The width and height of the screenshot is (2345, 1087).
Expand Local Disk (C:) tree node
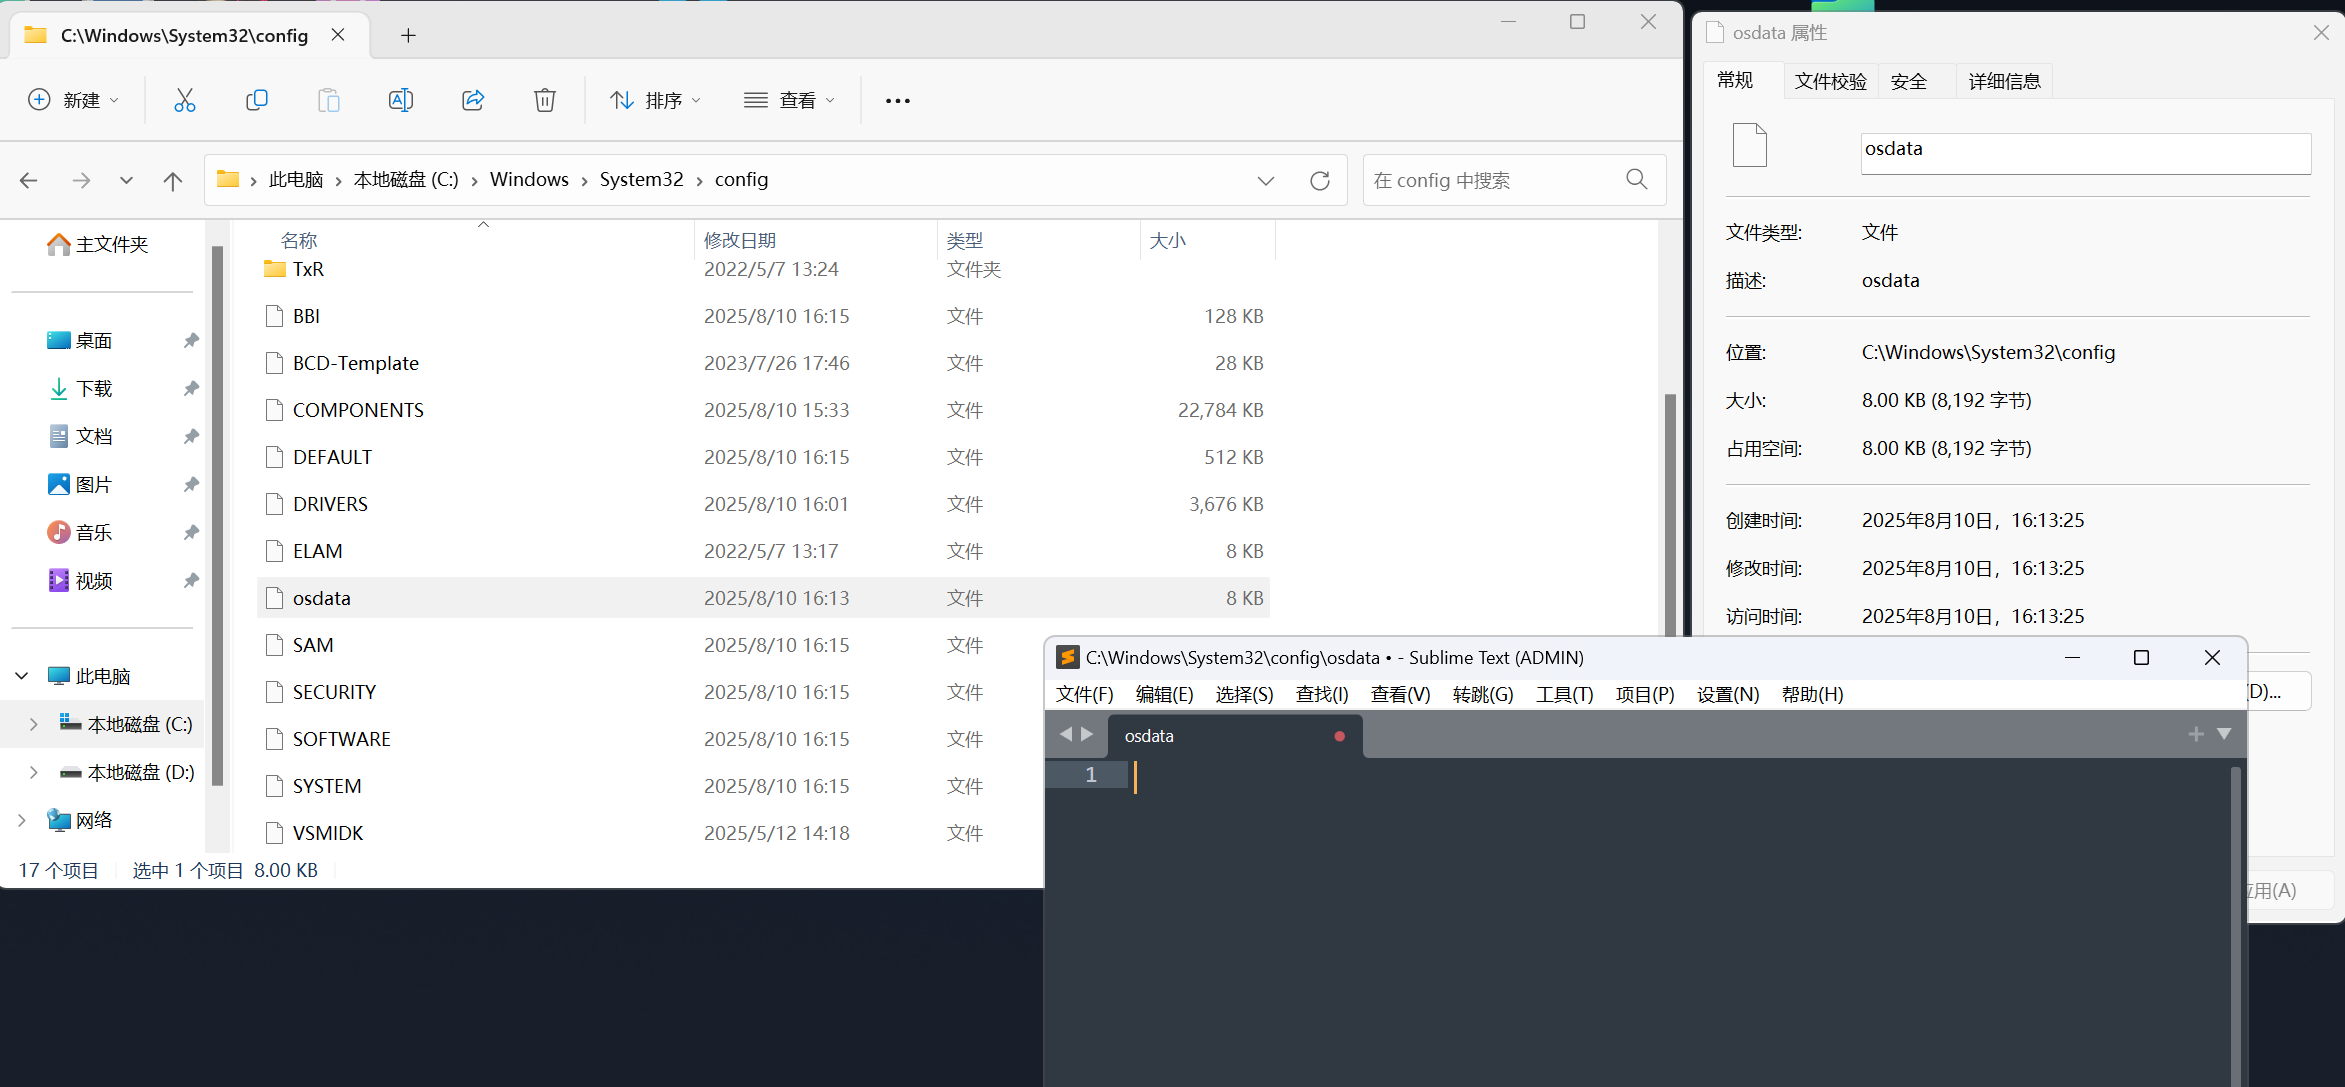click(x=34, y=724)
